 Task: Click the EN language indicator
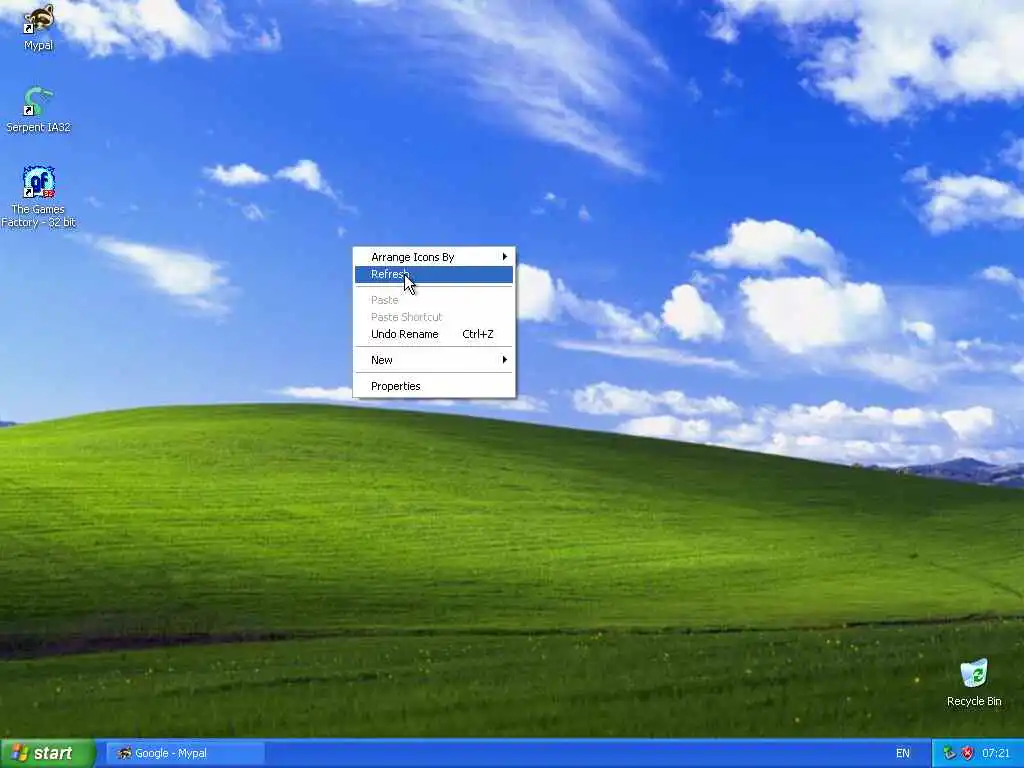coord(903,753)
